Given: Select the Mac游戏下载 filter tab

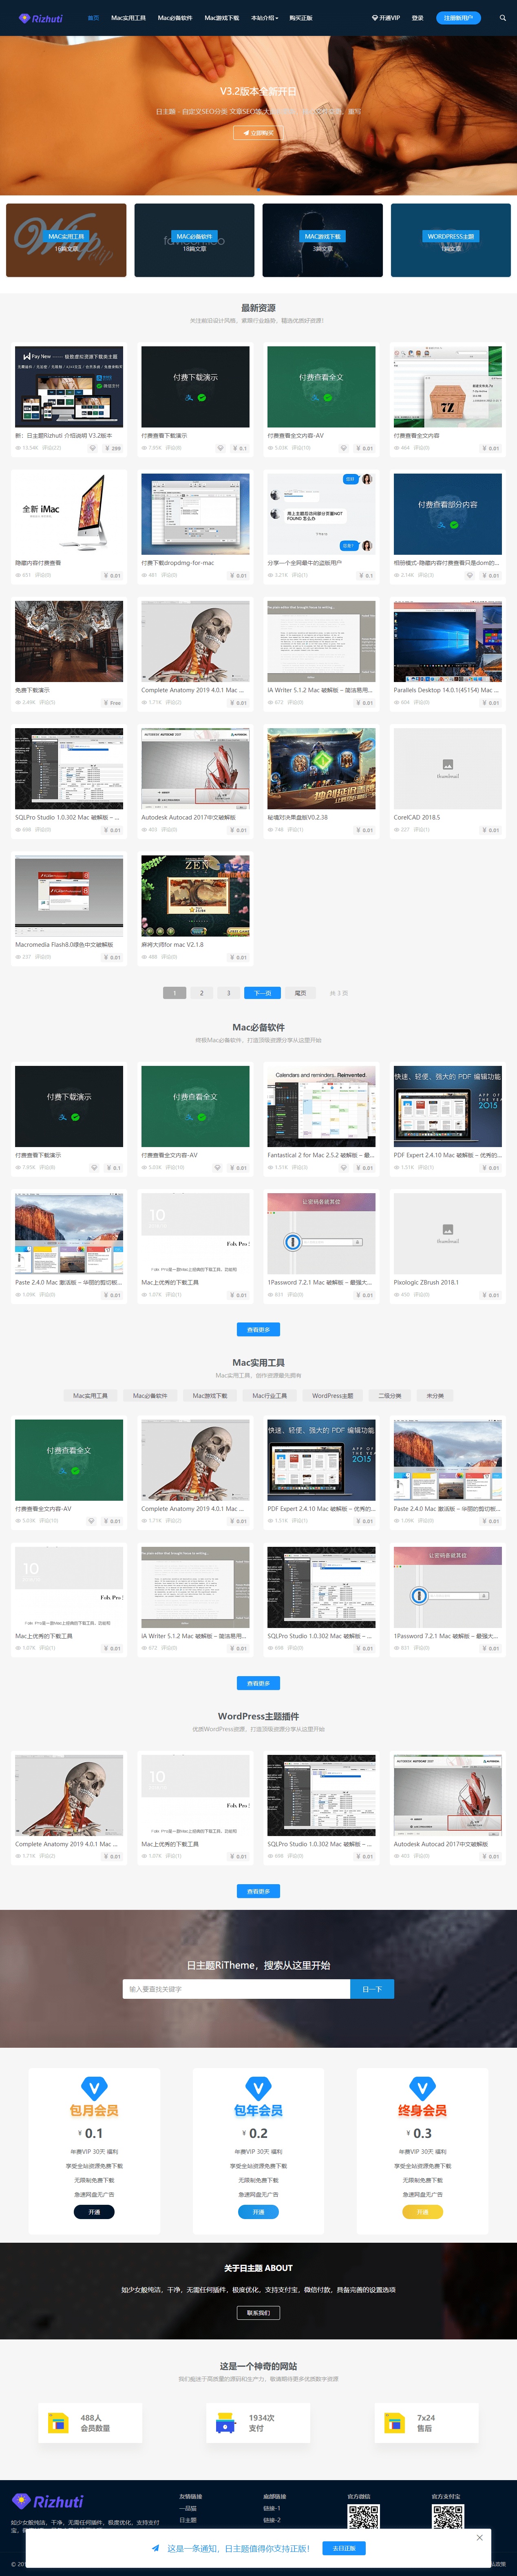Looking at the screenshot, I should point(210,1395).
